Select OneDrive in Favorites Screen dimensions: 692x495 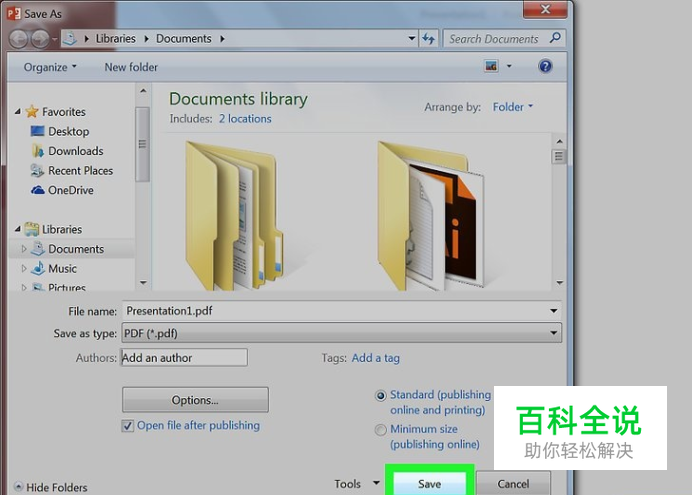pos(71,190)
